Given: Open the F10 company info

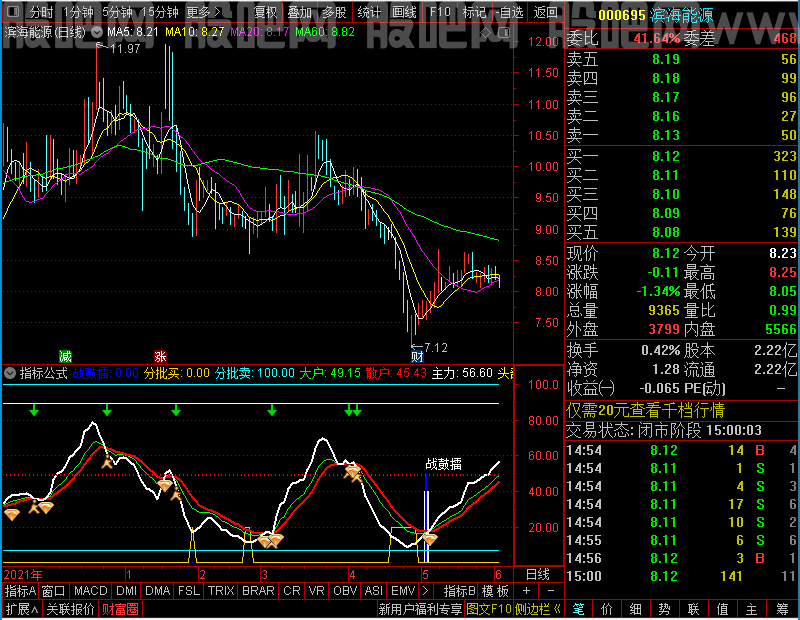Looking at the screenshot, I should 440,12.
